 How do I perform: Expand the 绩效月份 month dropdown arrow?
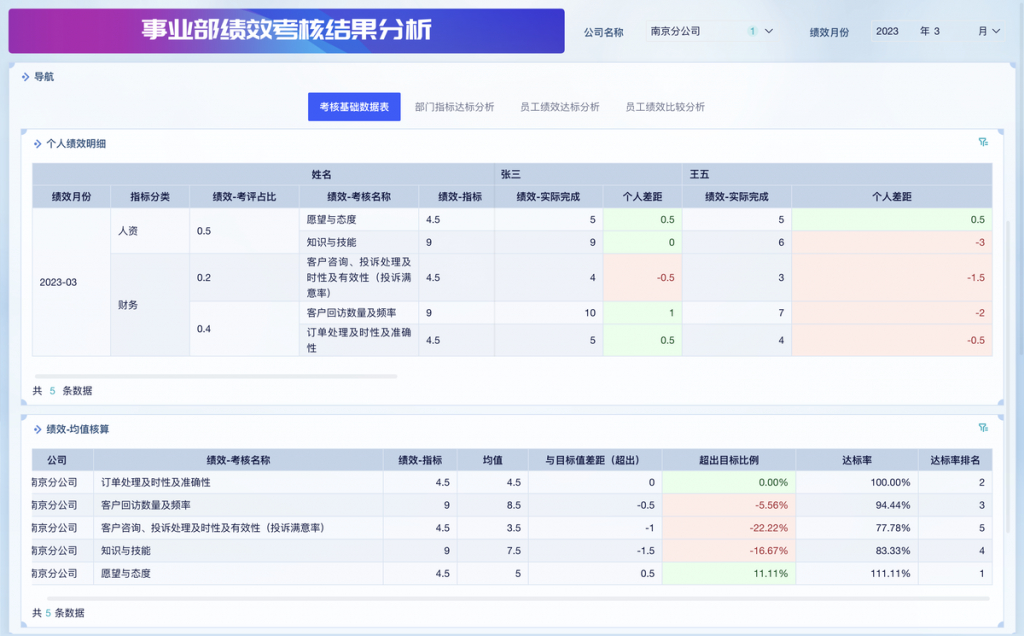[x=995, y=31]
